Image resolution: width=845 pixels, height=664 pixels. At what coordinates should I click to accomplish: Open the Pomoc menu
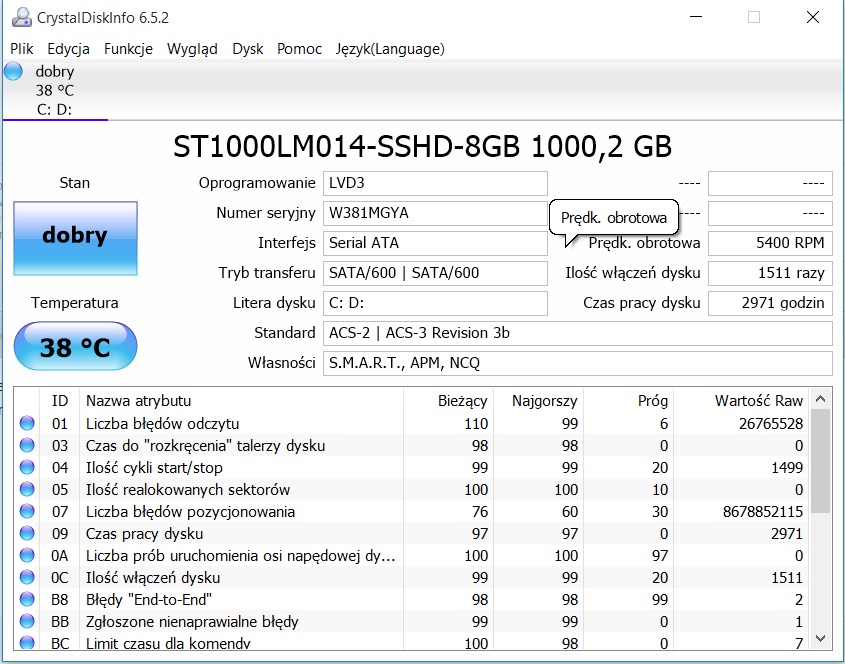[299, 49]
